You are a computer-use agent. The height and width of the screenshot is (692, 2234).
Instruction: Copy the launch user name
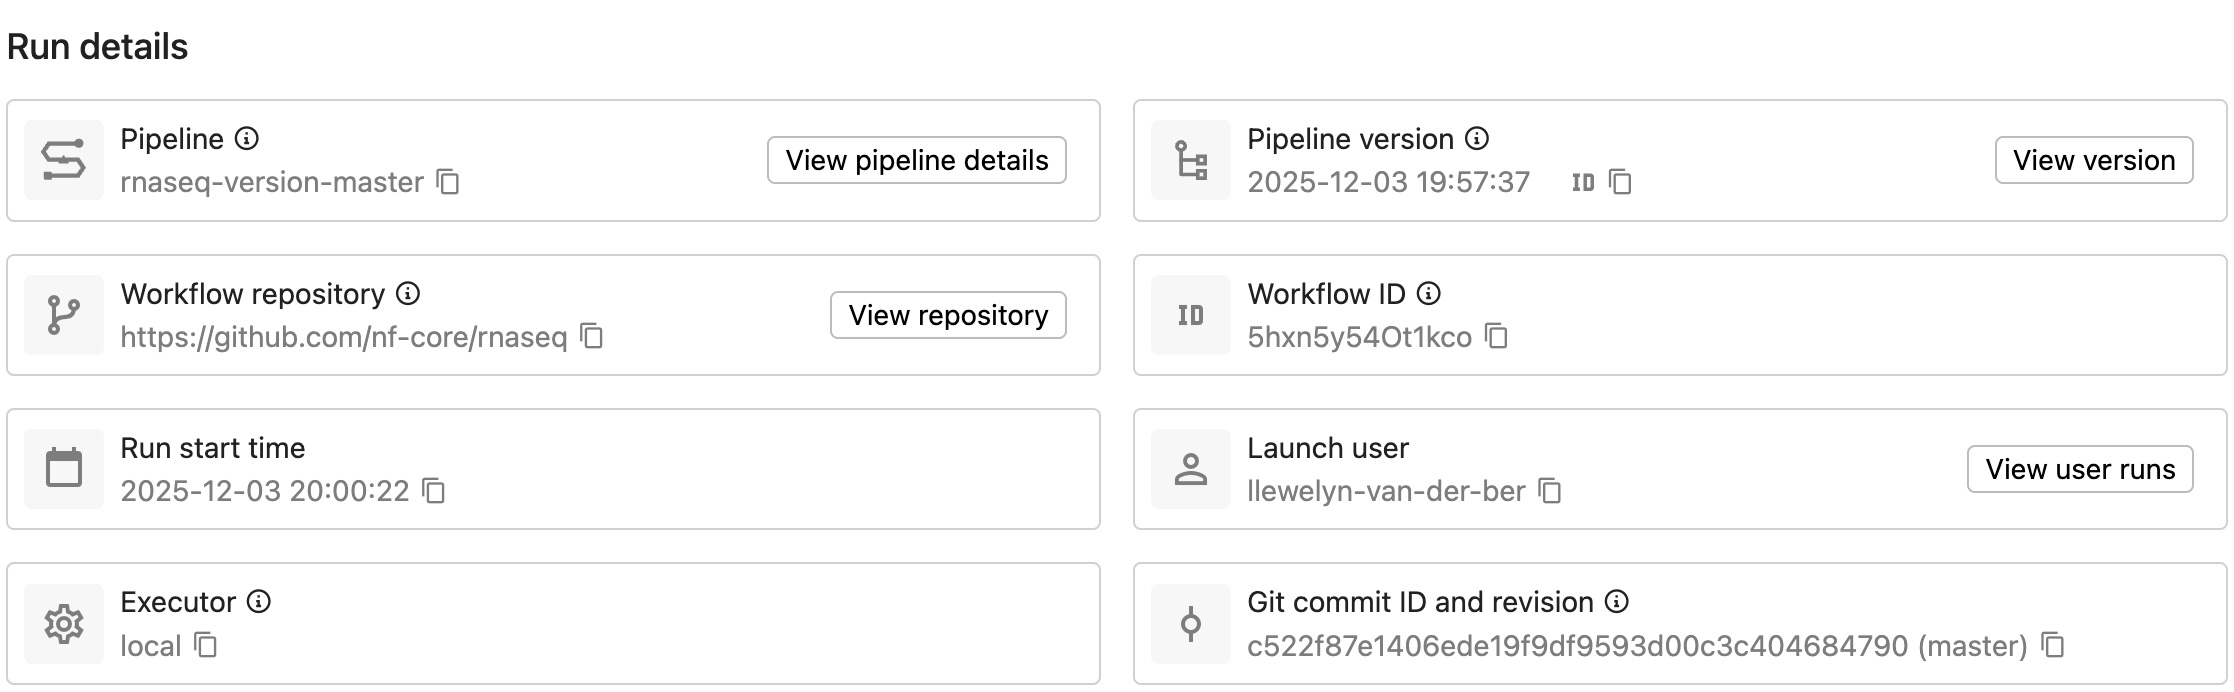[x=1550, y=491]
